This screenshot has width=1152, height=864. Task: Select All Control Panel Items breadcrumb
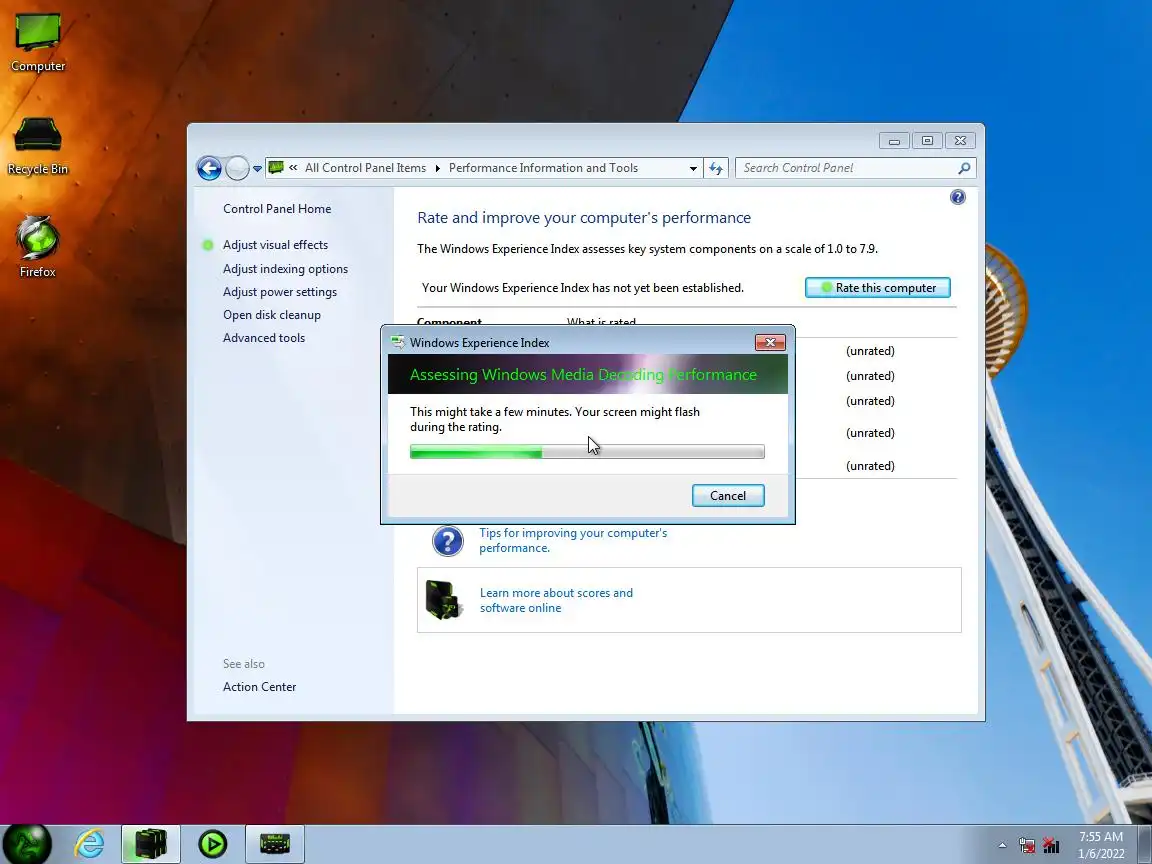pyautogui.click(x=365, y=168)
